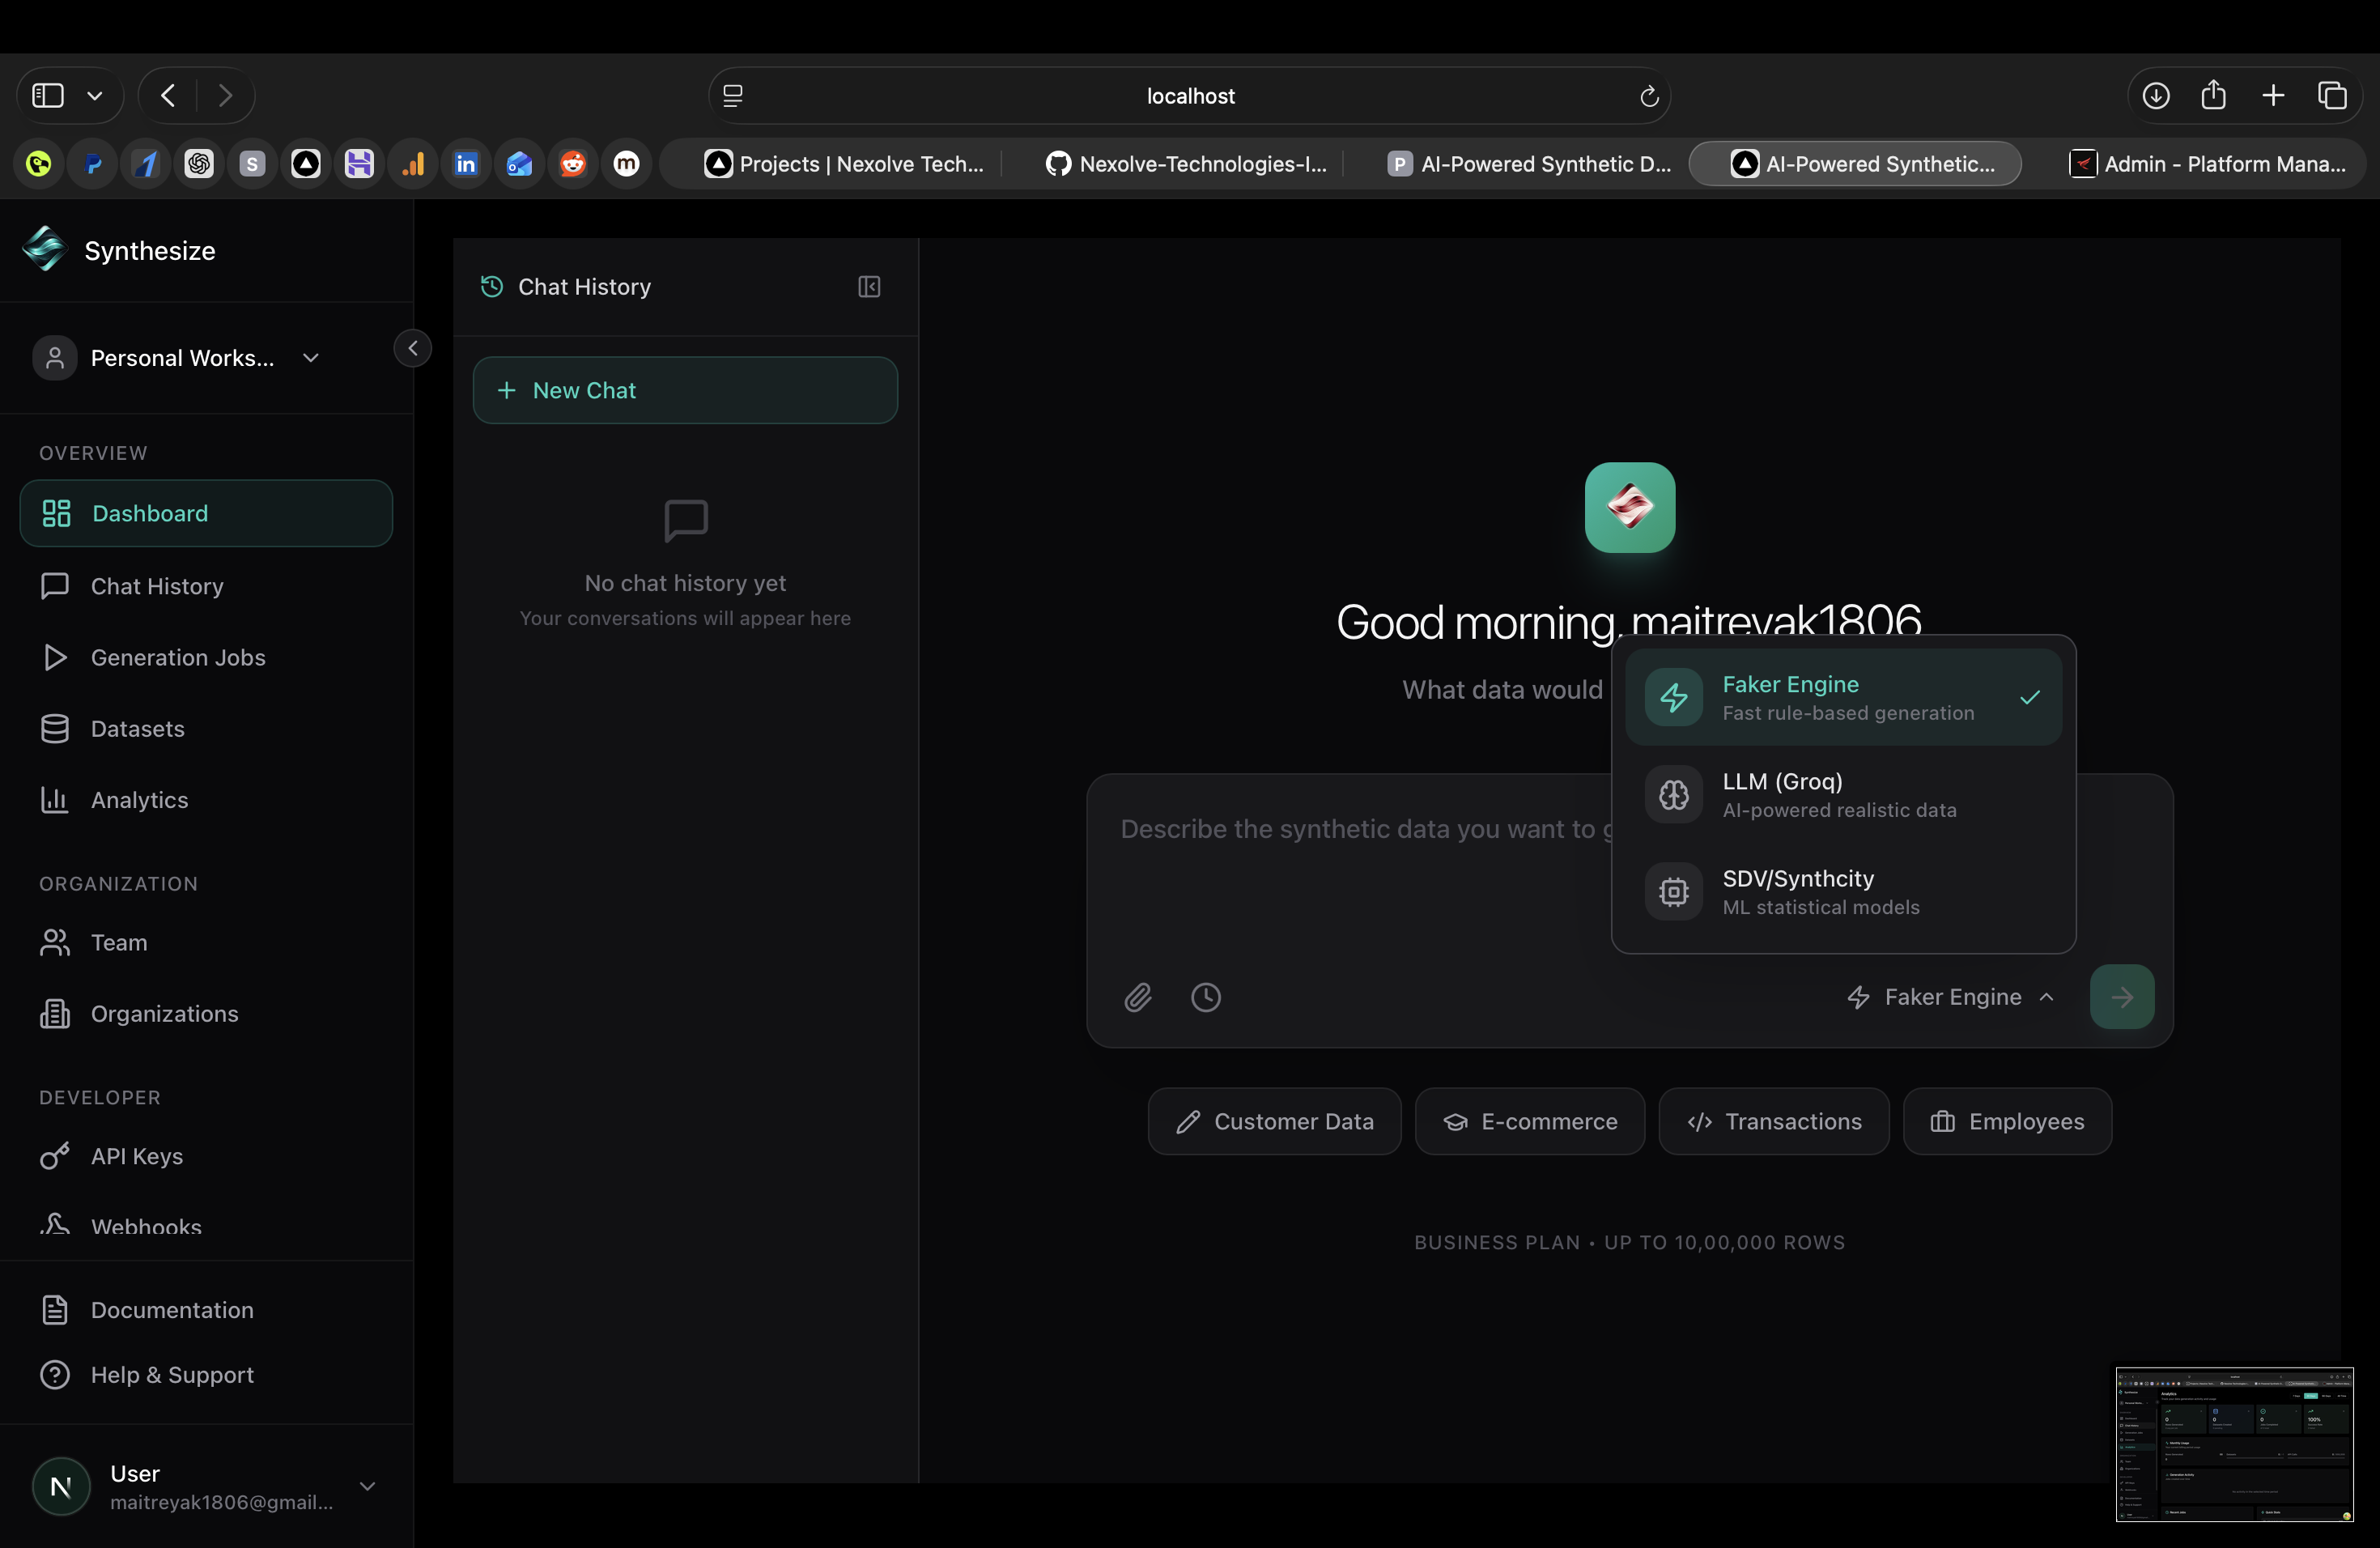Switch to SDV/Synthcity statistical models
This screenshot has width=2380, height=1548.
pyautogui.click(x=1843, y=891)
